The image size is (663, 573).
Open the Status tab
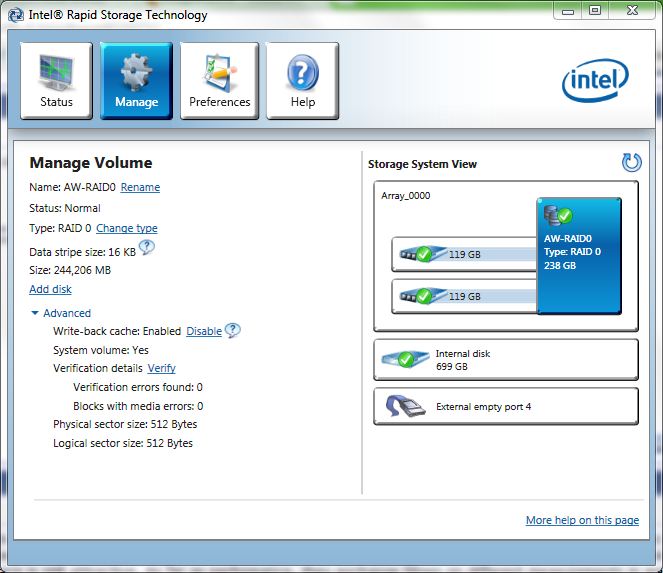tap(56, 81)
